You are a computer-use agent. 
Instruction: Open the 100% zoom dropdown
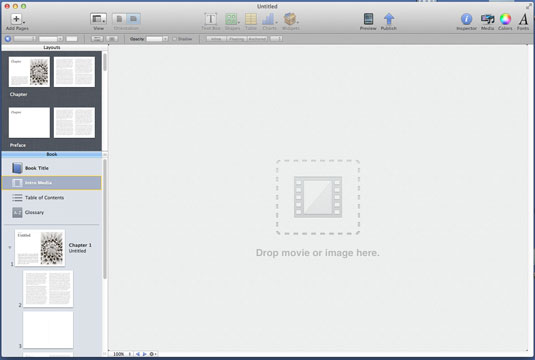click(x=122, y=354)
